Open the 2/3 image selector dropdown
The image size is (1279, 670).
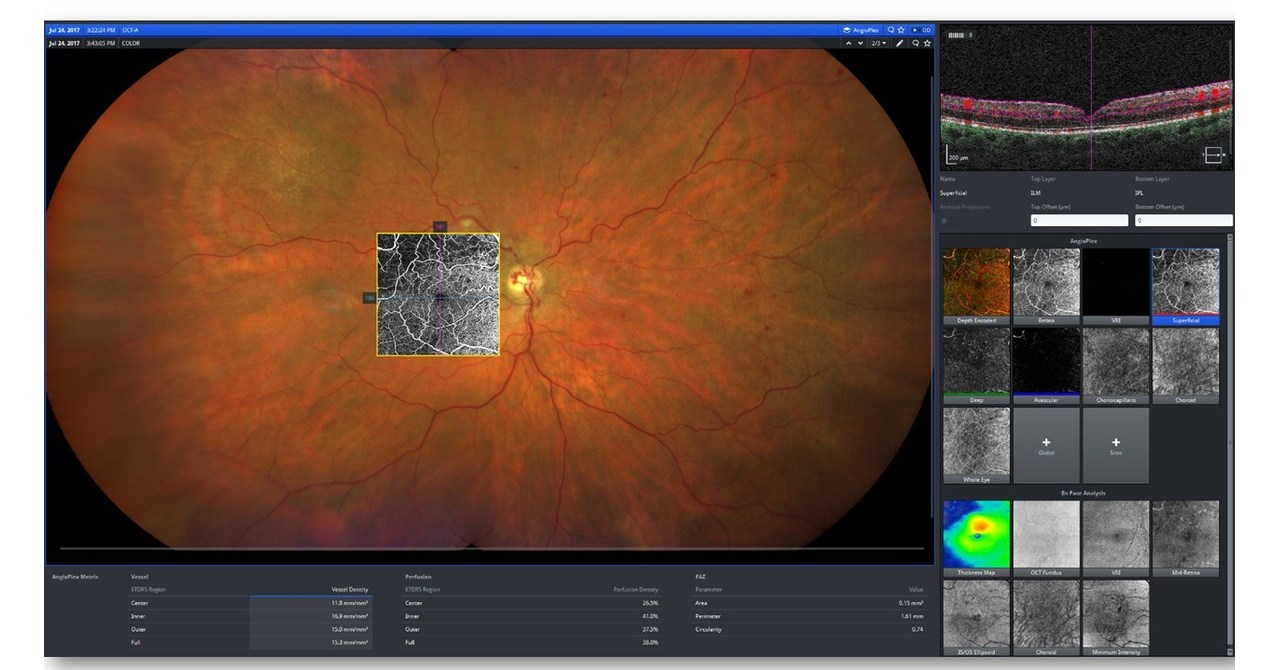880,43
